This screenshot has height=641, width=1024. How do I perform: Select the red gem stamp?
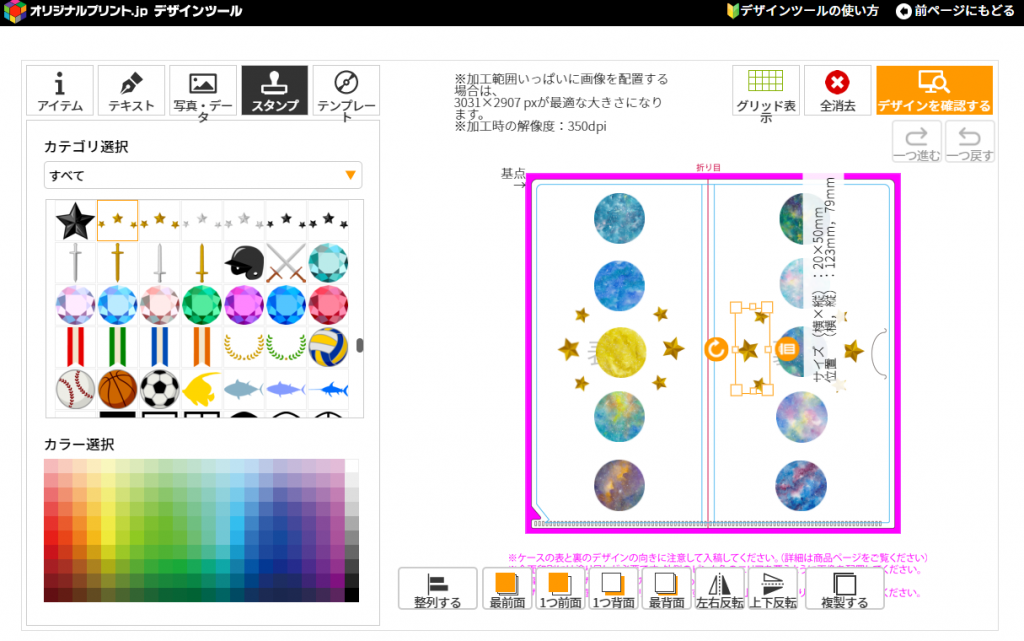(x=328, y=305)
